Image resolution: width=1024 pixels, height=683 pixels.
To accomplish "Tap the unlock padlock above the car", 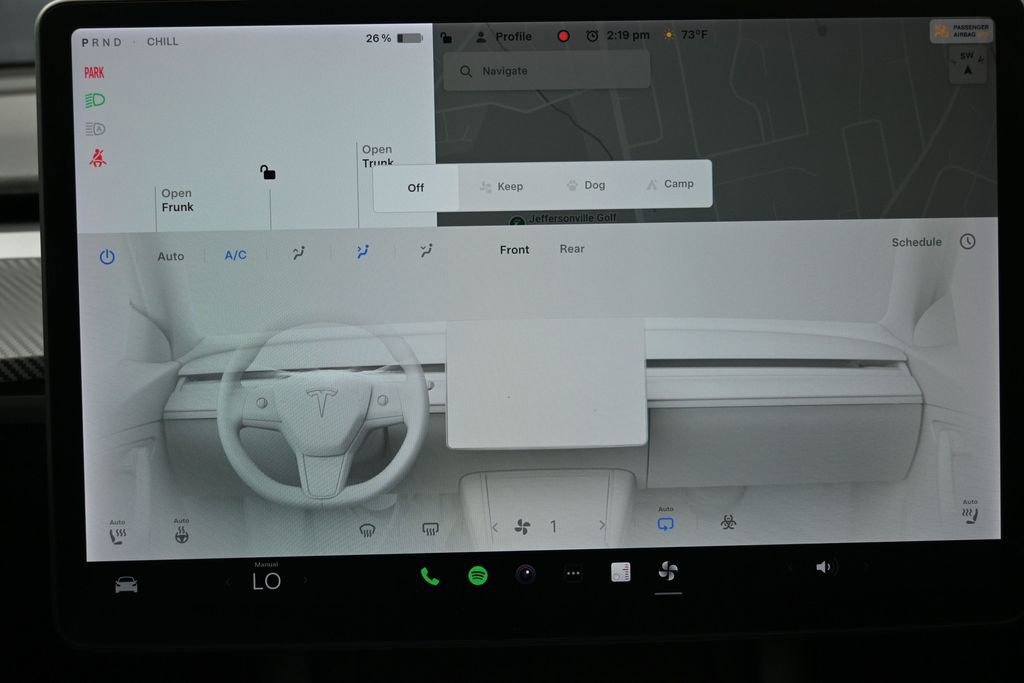I will coord(268,172).
